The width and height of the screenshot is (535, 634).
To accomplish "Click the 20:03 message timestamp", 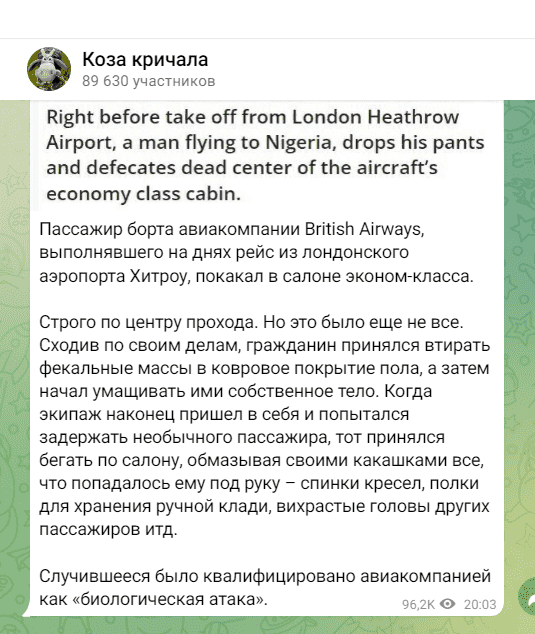I will click(x=480, y=604).
